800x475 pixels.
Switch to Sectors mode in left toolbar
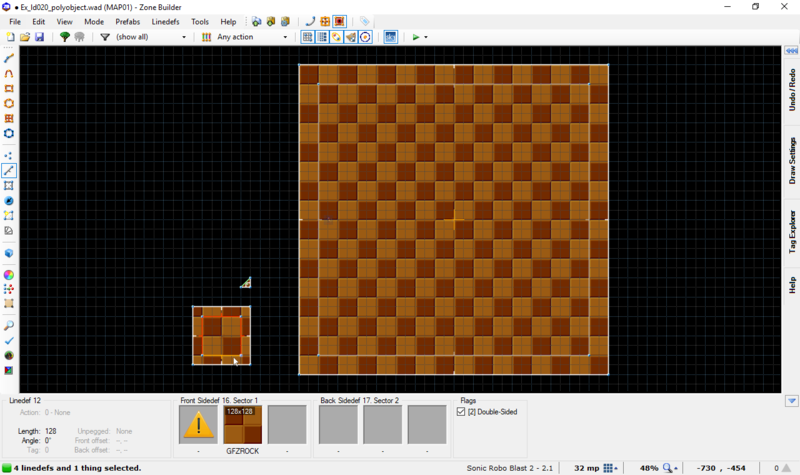(9, 186)
